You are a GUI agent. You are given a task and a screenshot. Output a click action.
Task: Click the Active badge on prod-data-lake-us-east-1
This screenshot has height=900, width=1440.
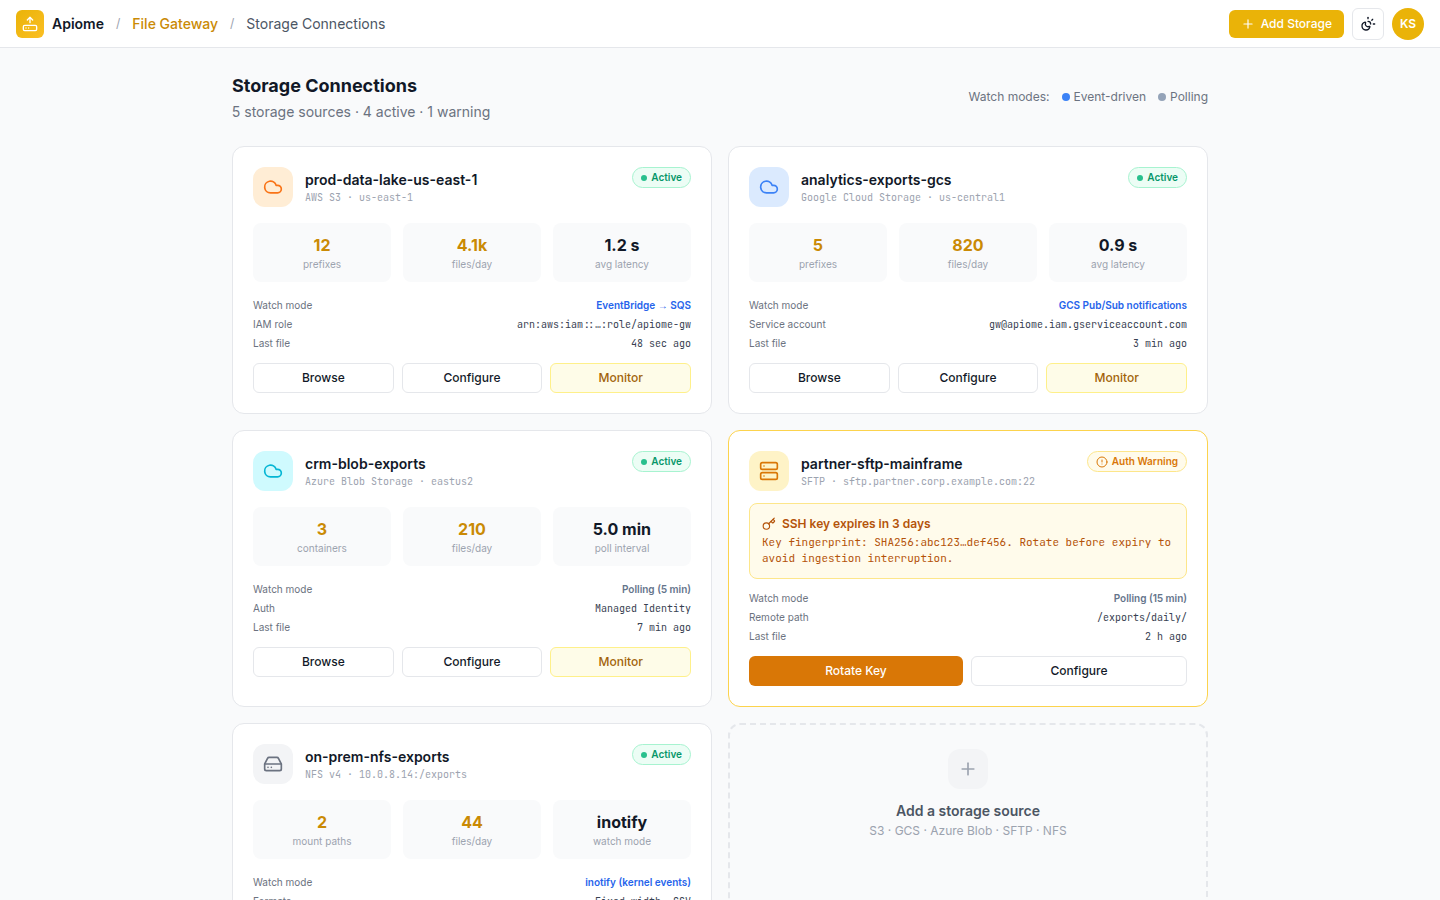tap(661, 178)
